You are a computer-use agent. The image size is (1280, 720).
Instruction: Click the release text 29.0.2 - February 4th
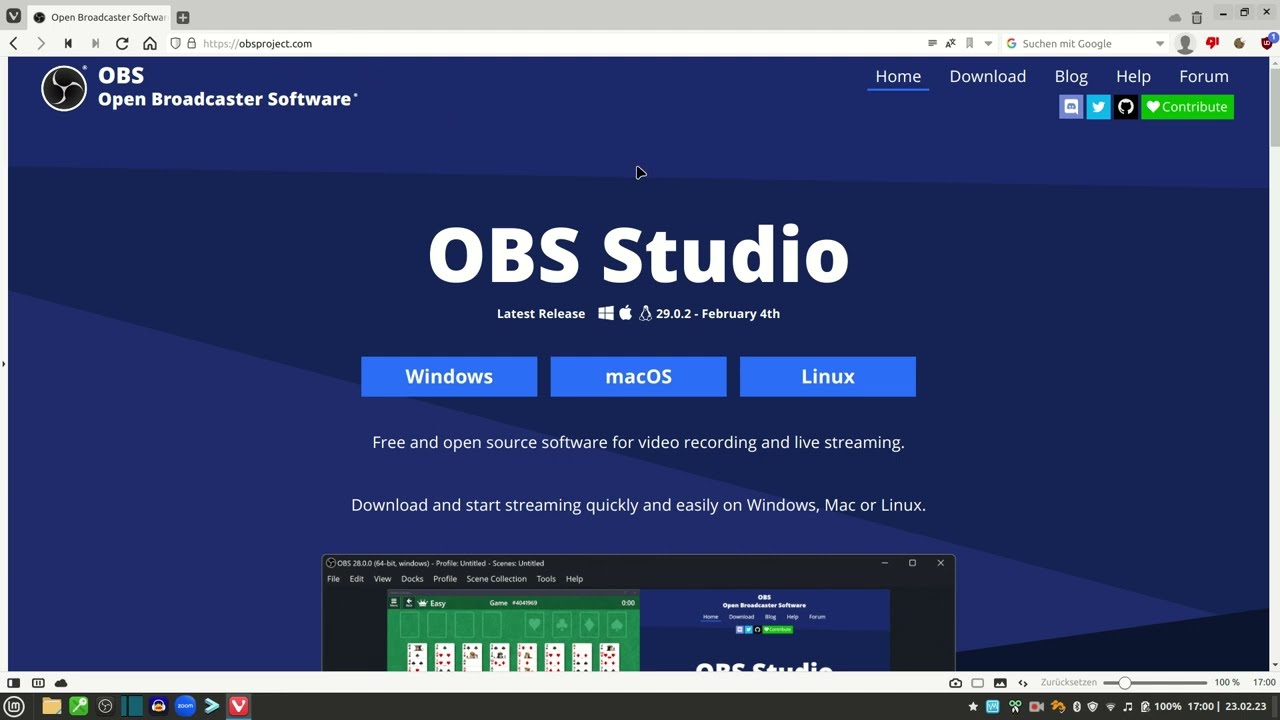click(x=718, y=314)
